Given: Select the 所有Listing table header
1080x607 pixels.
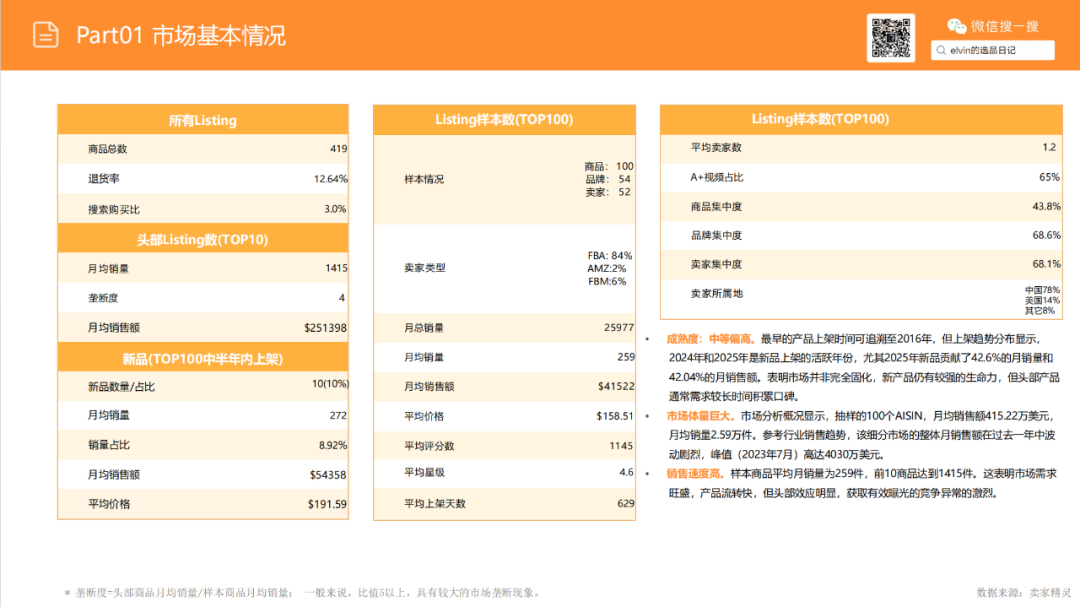Looking at the screenshot, I should click(203, 119).
